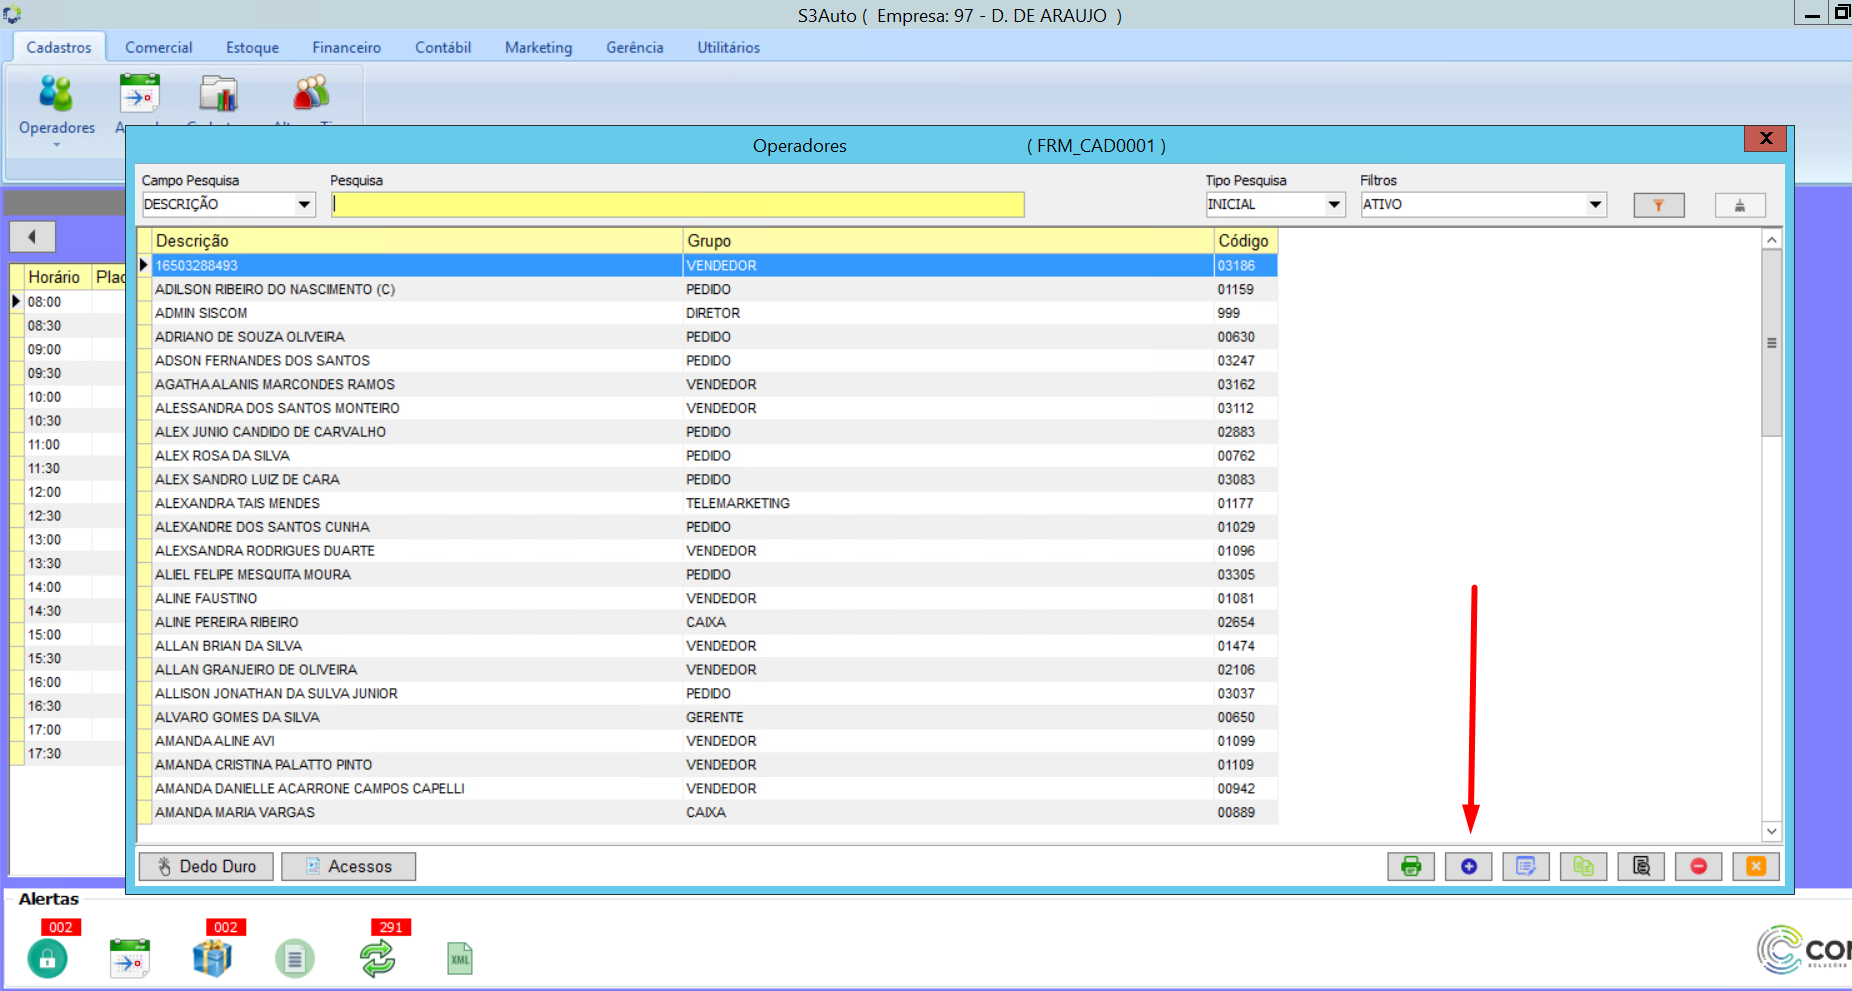Click the orange X cancel button
This screenshot has height=991, width=1852.
[1756, 866]
